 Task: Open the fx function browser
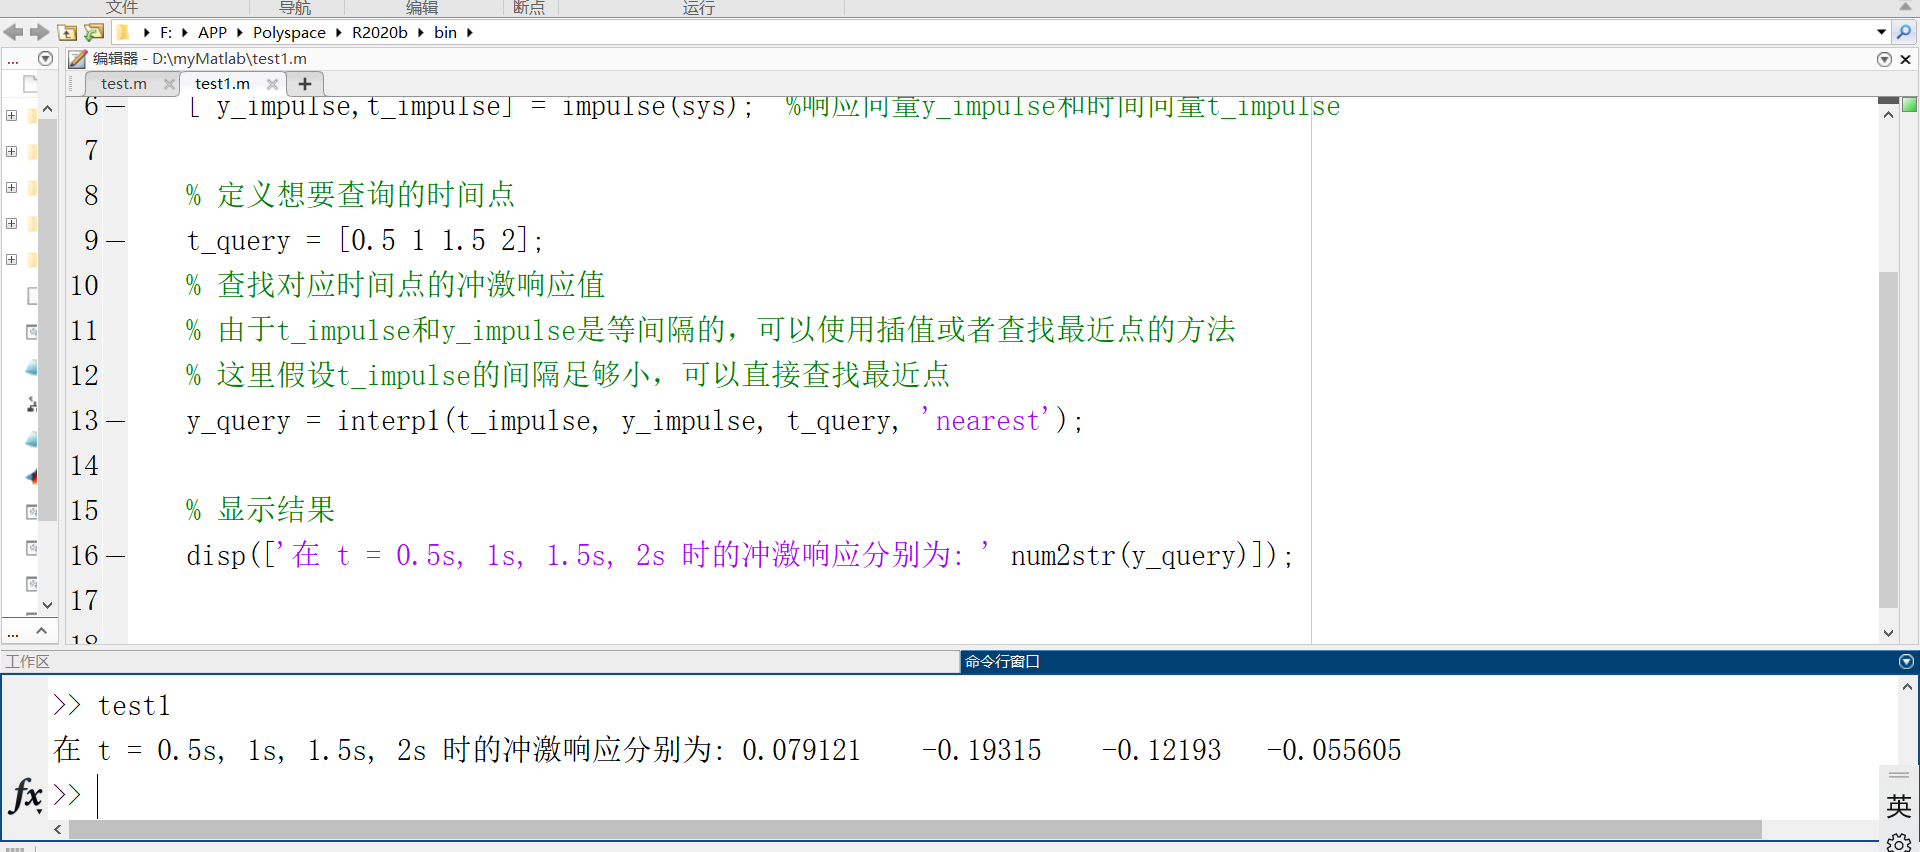coord(26,796)
